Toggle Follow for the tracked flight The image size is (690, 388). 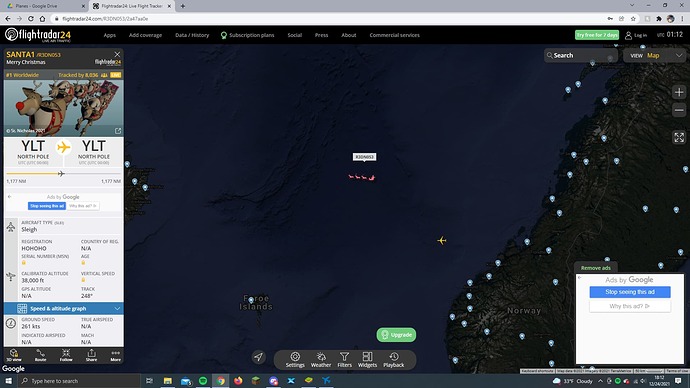pos(66,355)
